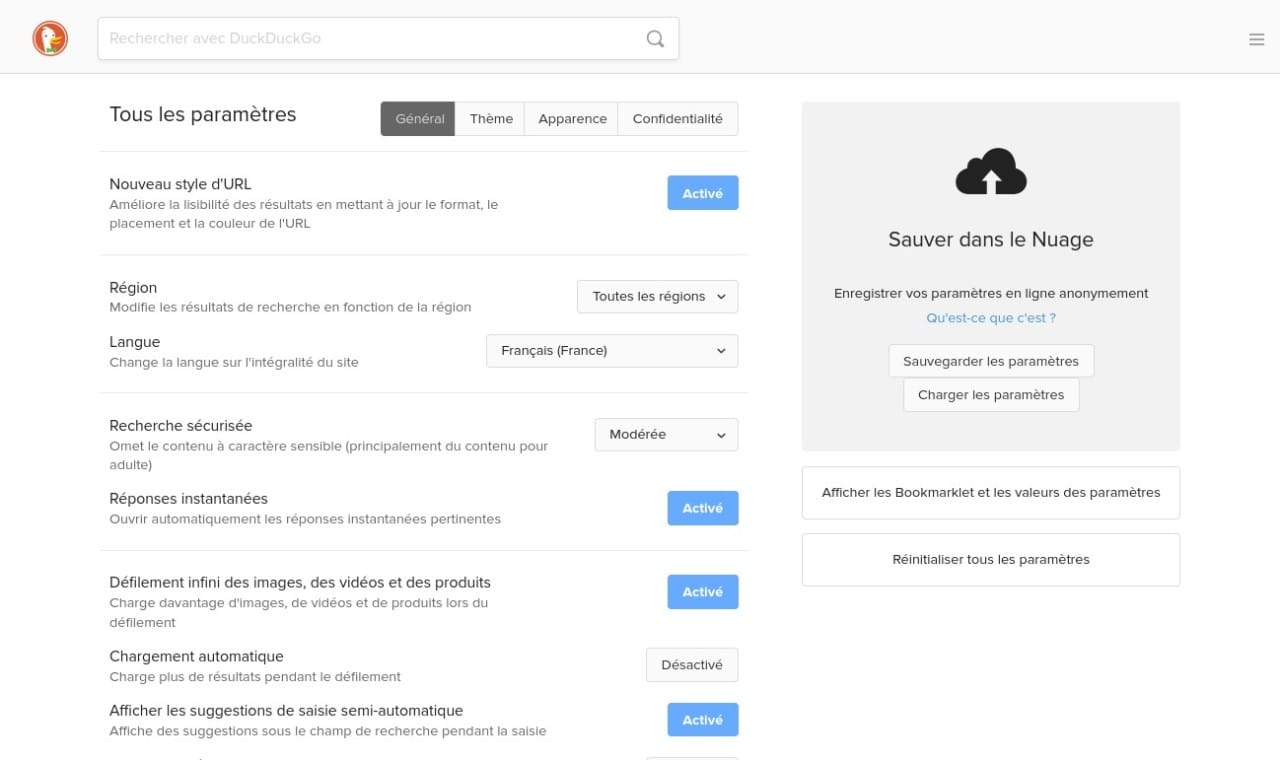The image size is (1280, 760).
Task: Change Recherche sécurisée from Modérée
Action: (666, 434)
